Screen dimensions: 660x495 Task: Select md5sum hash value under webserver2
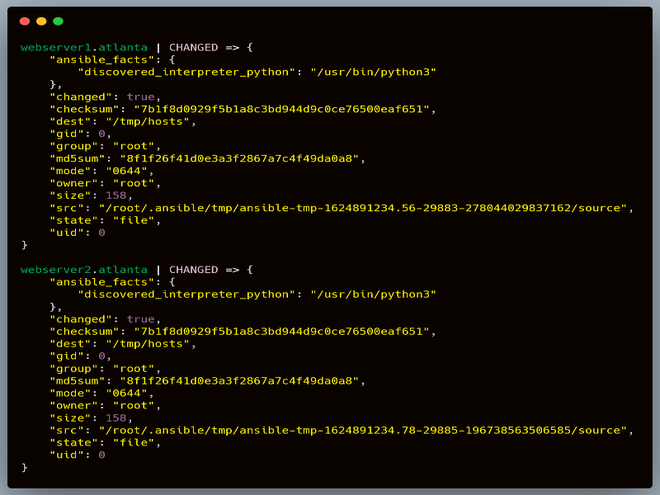239,381
